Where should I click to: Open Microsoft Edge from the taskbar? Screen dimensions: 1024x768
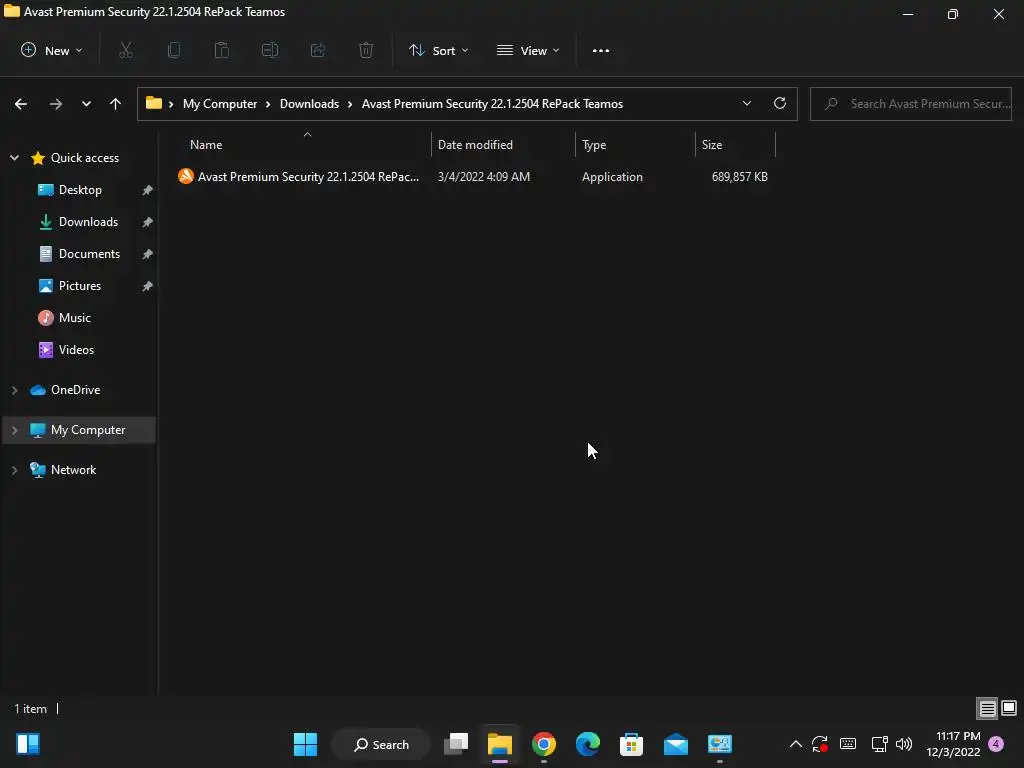(x=588, y=744)
